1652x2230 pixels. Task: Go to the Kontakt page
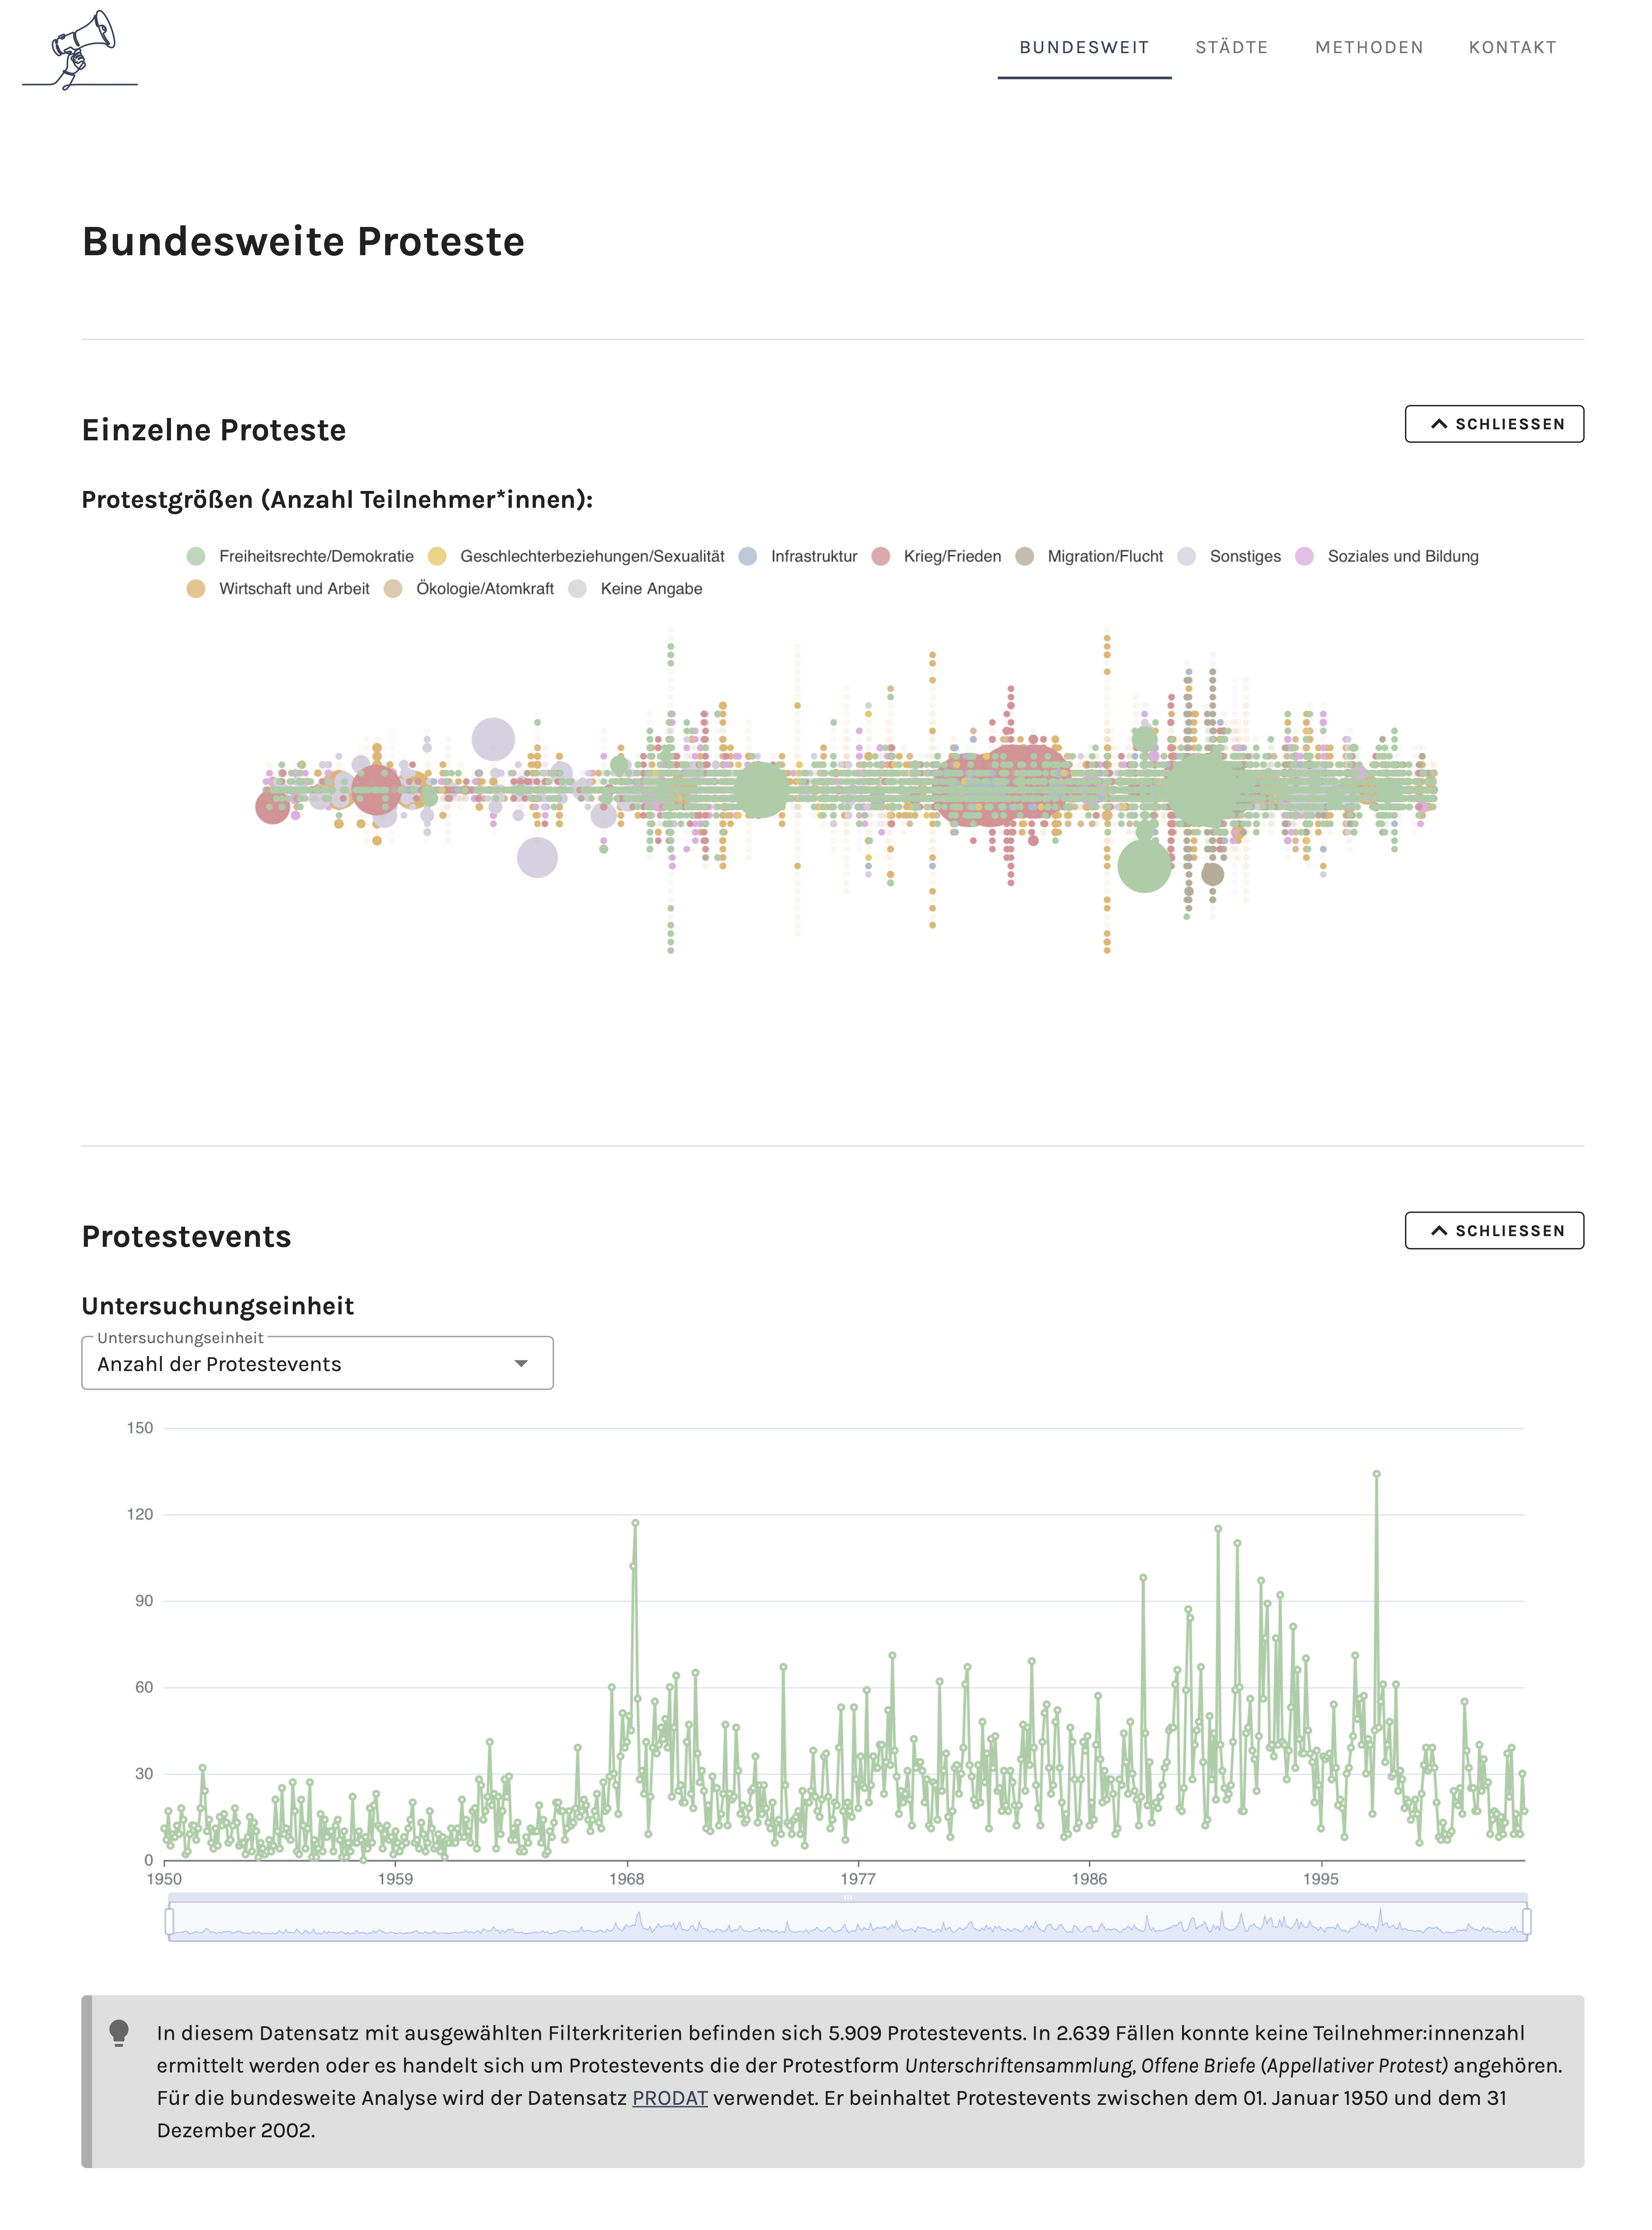[x=1512, y=47]
